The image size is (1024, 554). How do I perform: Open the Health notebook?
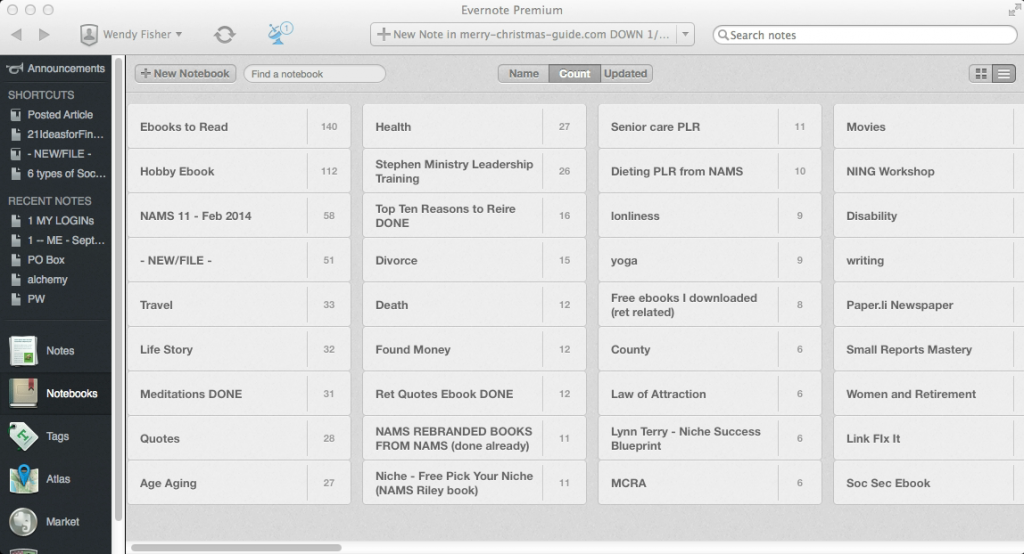point(474,127)
